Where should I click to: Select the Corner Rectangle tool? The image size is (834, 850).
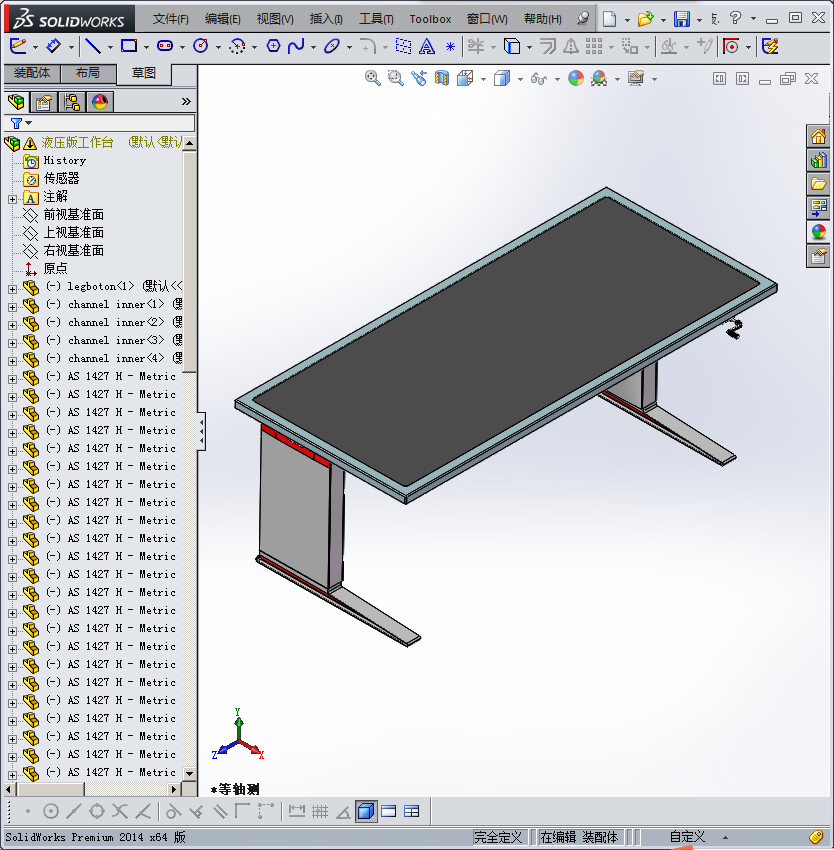tap(129, 46)
